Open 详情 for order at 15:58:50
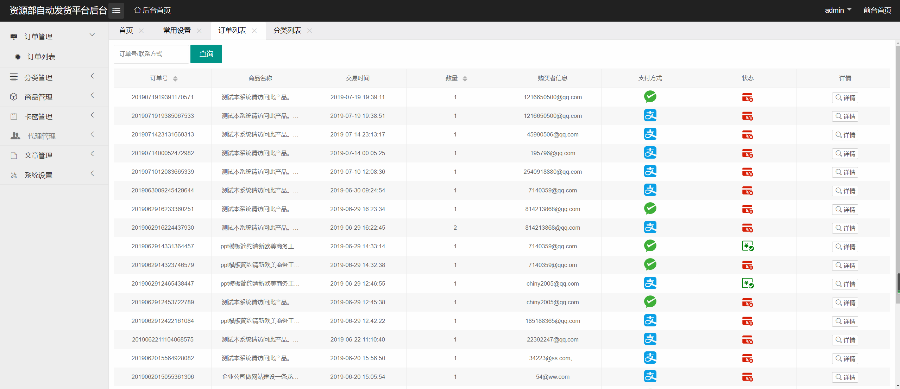Viewport: 900px width, 389px height. coord(845,359)
